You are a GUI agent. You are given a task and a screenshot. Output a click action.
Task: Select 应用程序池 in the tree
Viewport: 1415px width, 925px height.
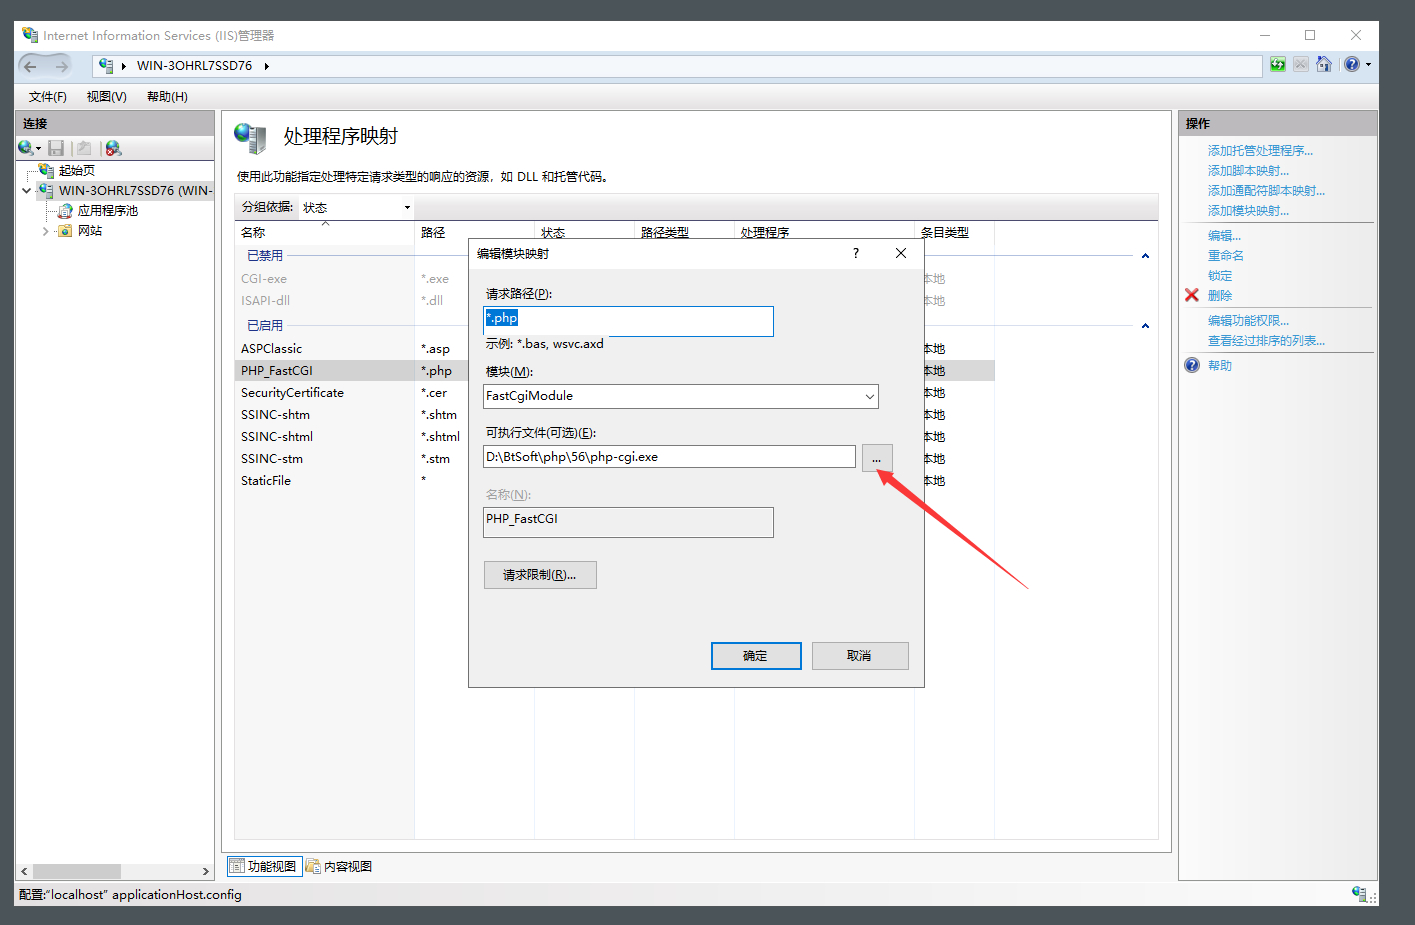(108, 211)
